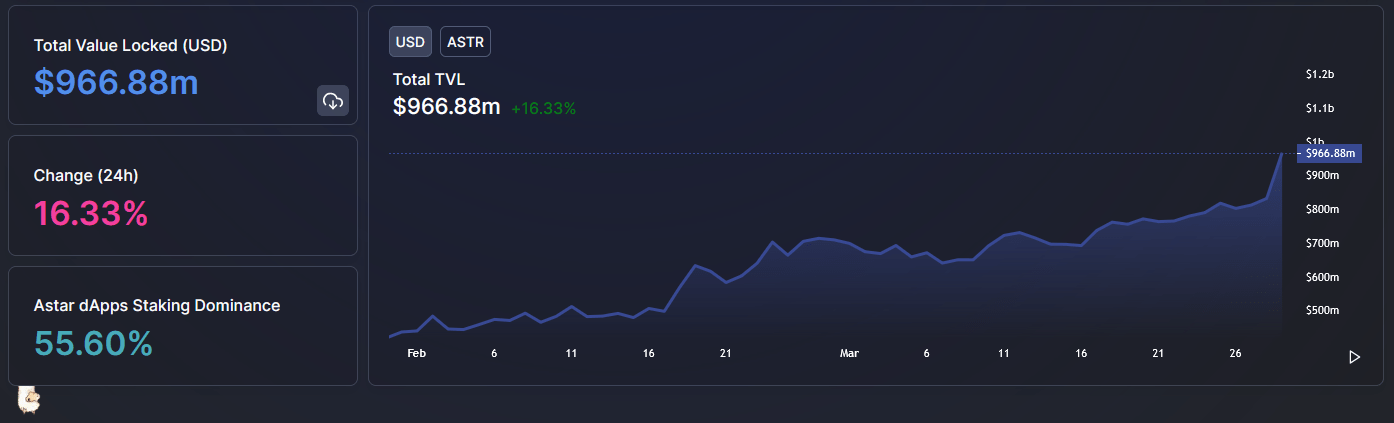Viewport: 1394px width, 423px height.
Task: Click the Feb label on the x-axis
Action: pos(417,354)
